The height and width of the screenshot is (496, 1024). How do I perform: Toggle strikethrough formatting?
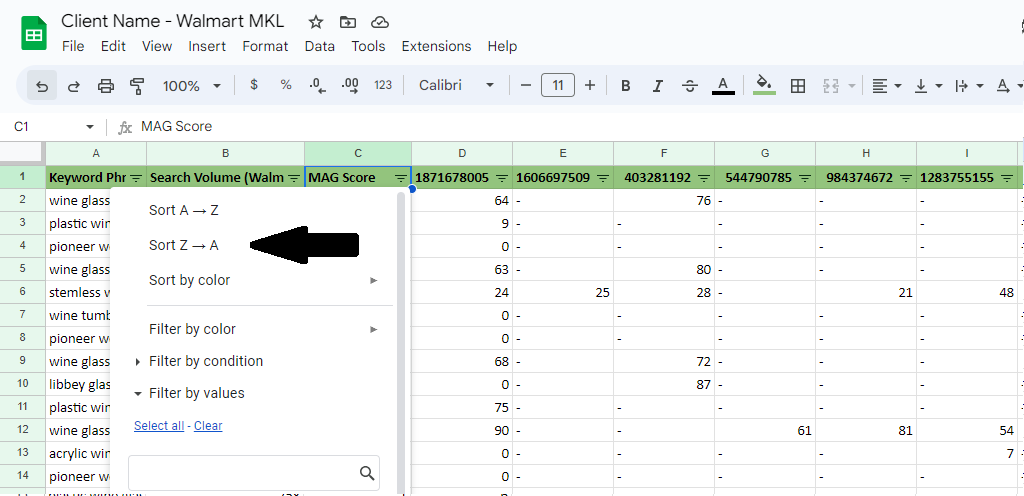coord(690,85)
